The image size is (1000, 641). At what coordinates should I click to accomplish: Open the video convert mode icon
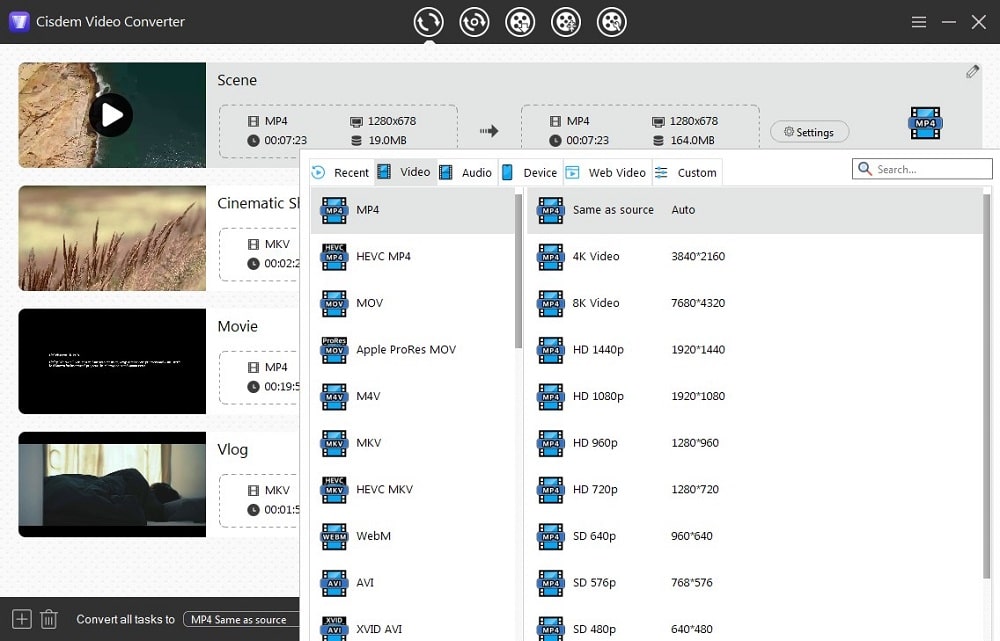pos(429,21)
